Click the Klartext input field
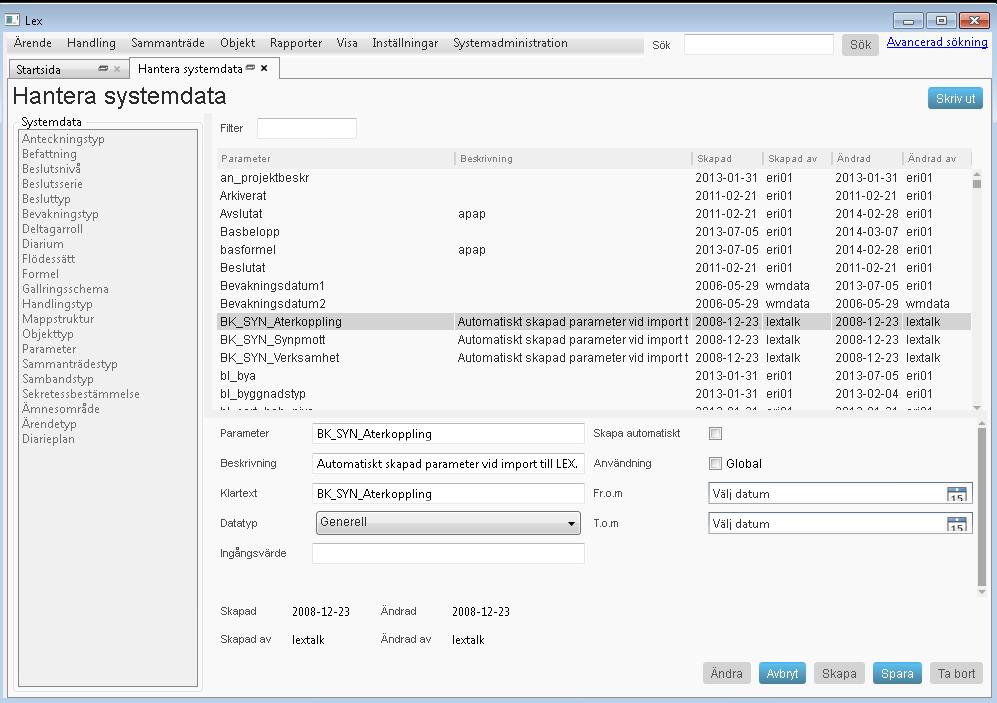The height and width of the screenshot is (703, 997). [x=448, y=493]
